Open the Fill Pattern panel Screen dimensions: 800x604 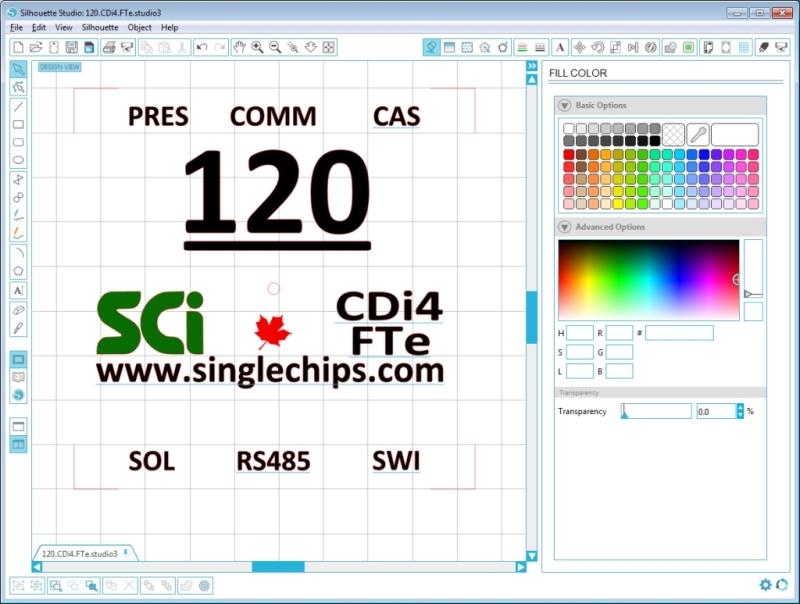[467, 47]
